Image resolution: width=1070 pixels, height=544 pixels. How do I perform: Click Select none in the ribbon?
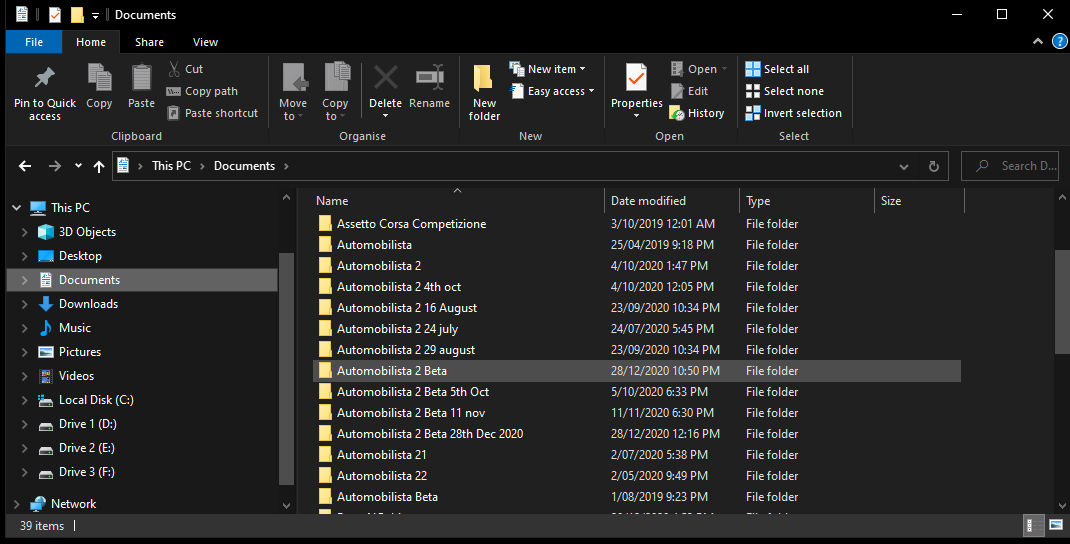coord(785,91)
